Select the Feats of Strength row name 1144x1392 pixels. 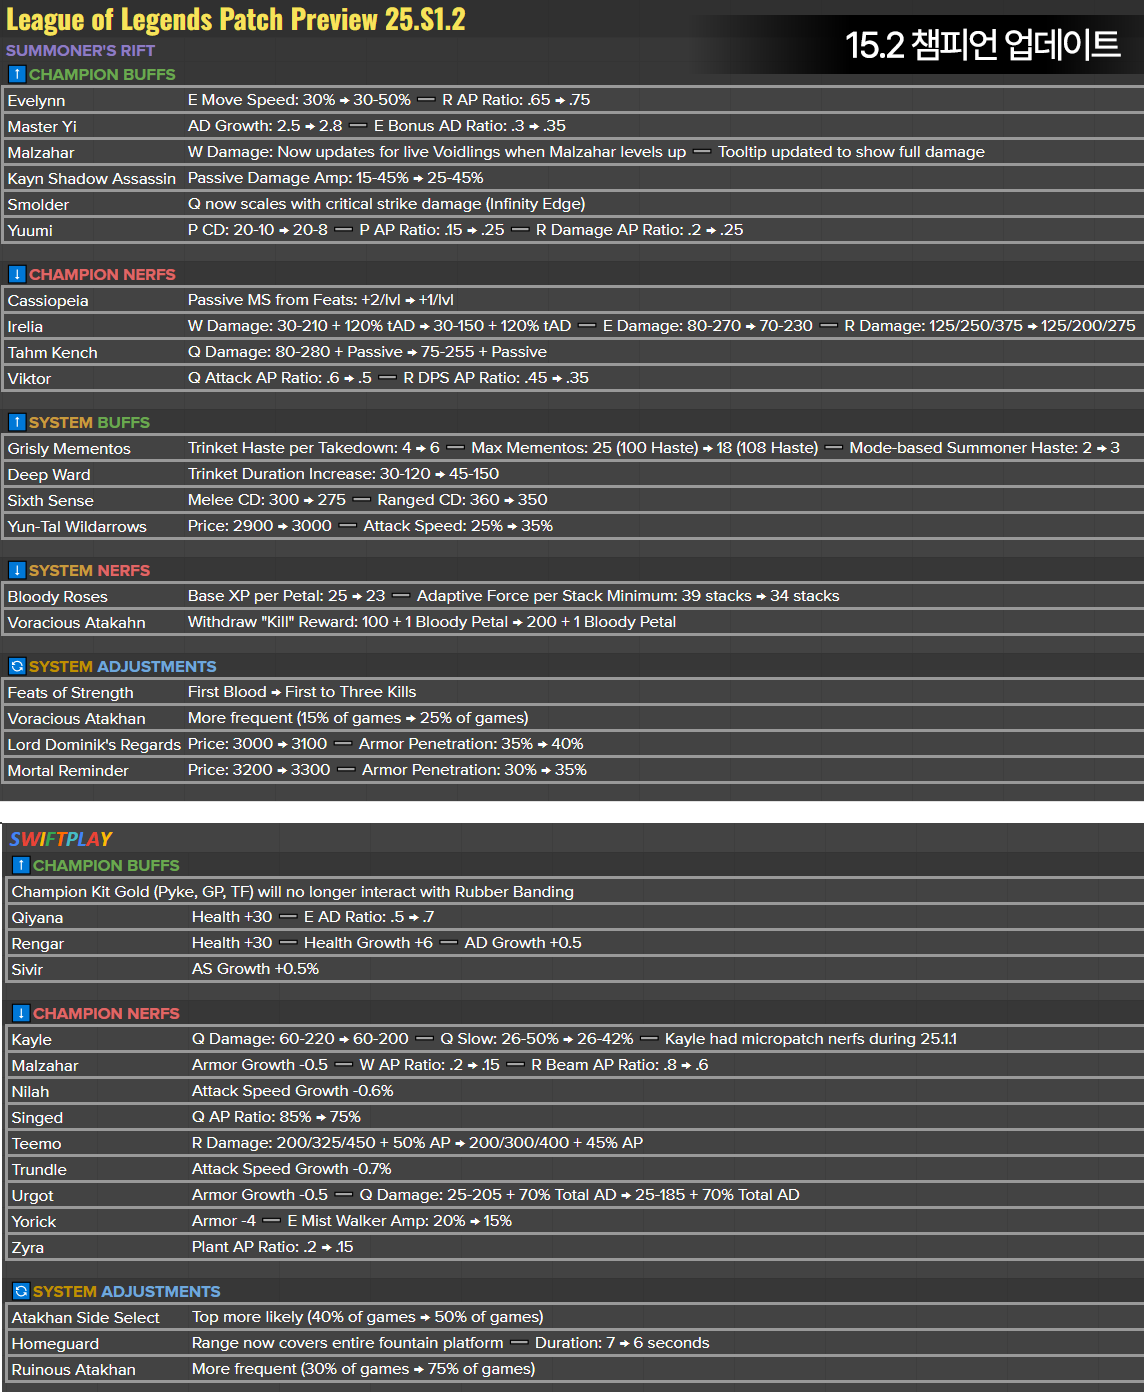(x=70, y=692)
